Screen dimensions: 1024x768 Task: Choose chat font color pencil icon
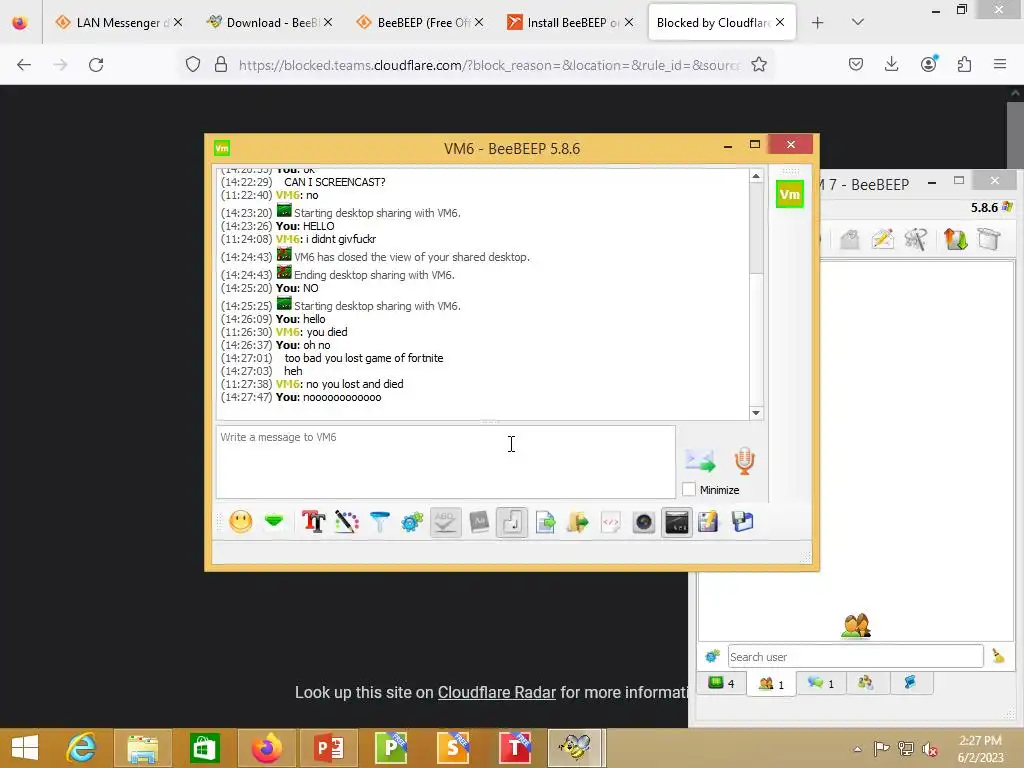point(347,522)
